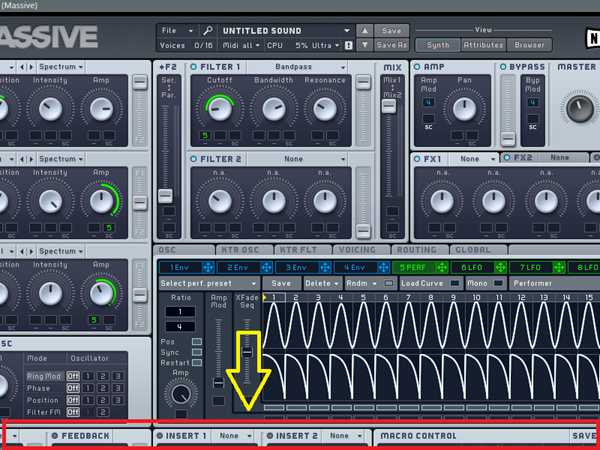Screen dimensions: 600x450
Task: Click the performer Amp Mod slider handle
Action: point(218,382)
